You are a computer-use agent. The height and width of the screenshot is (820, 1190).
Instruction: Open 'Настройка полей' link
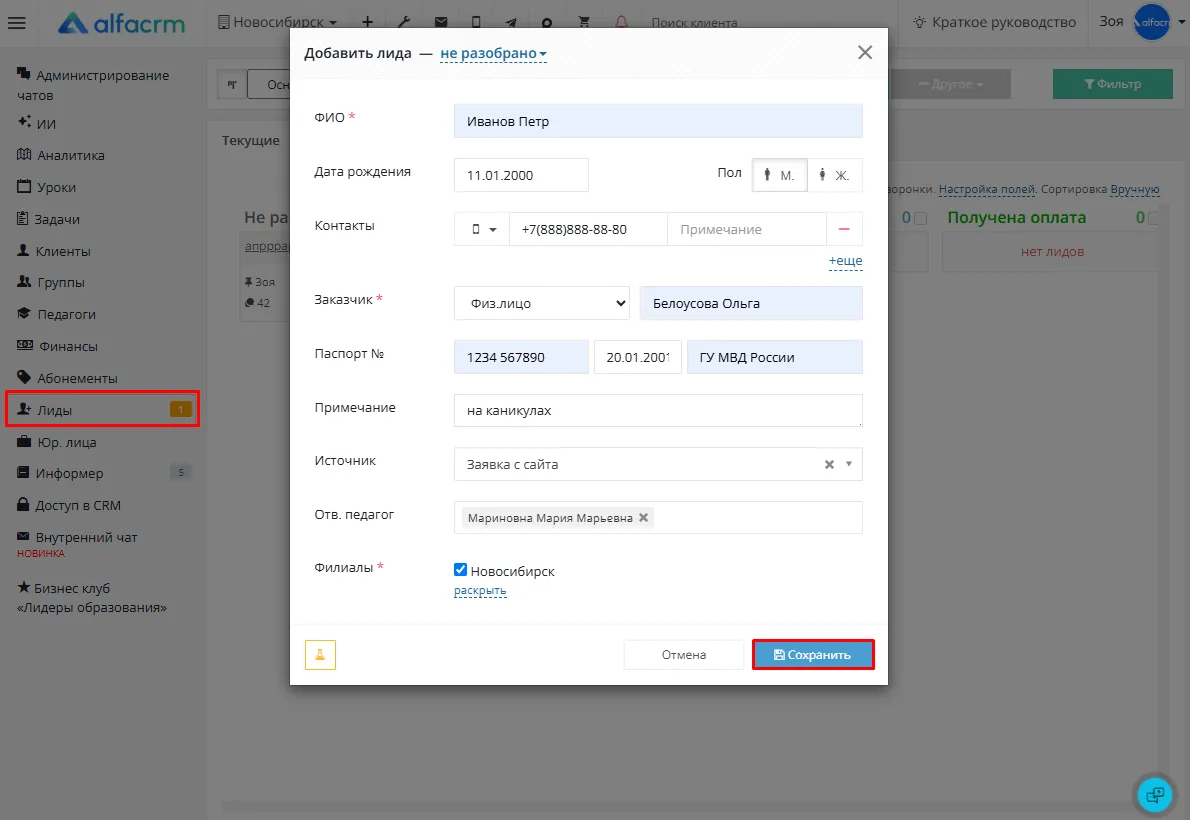point(987,189)
